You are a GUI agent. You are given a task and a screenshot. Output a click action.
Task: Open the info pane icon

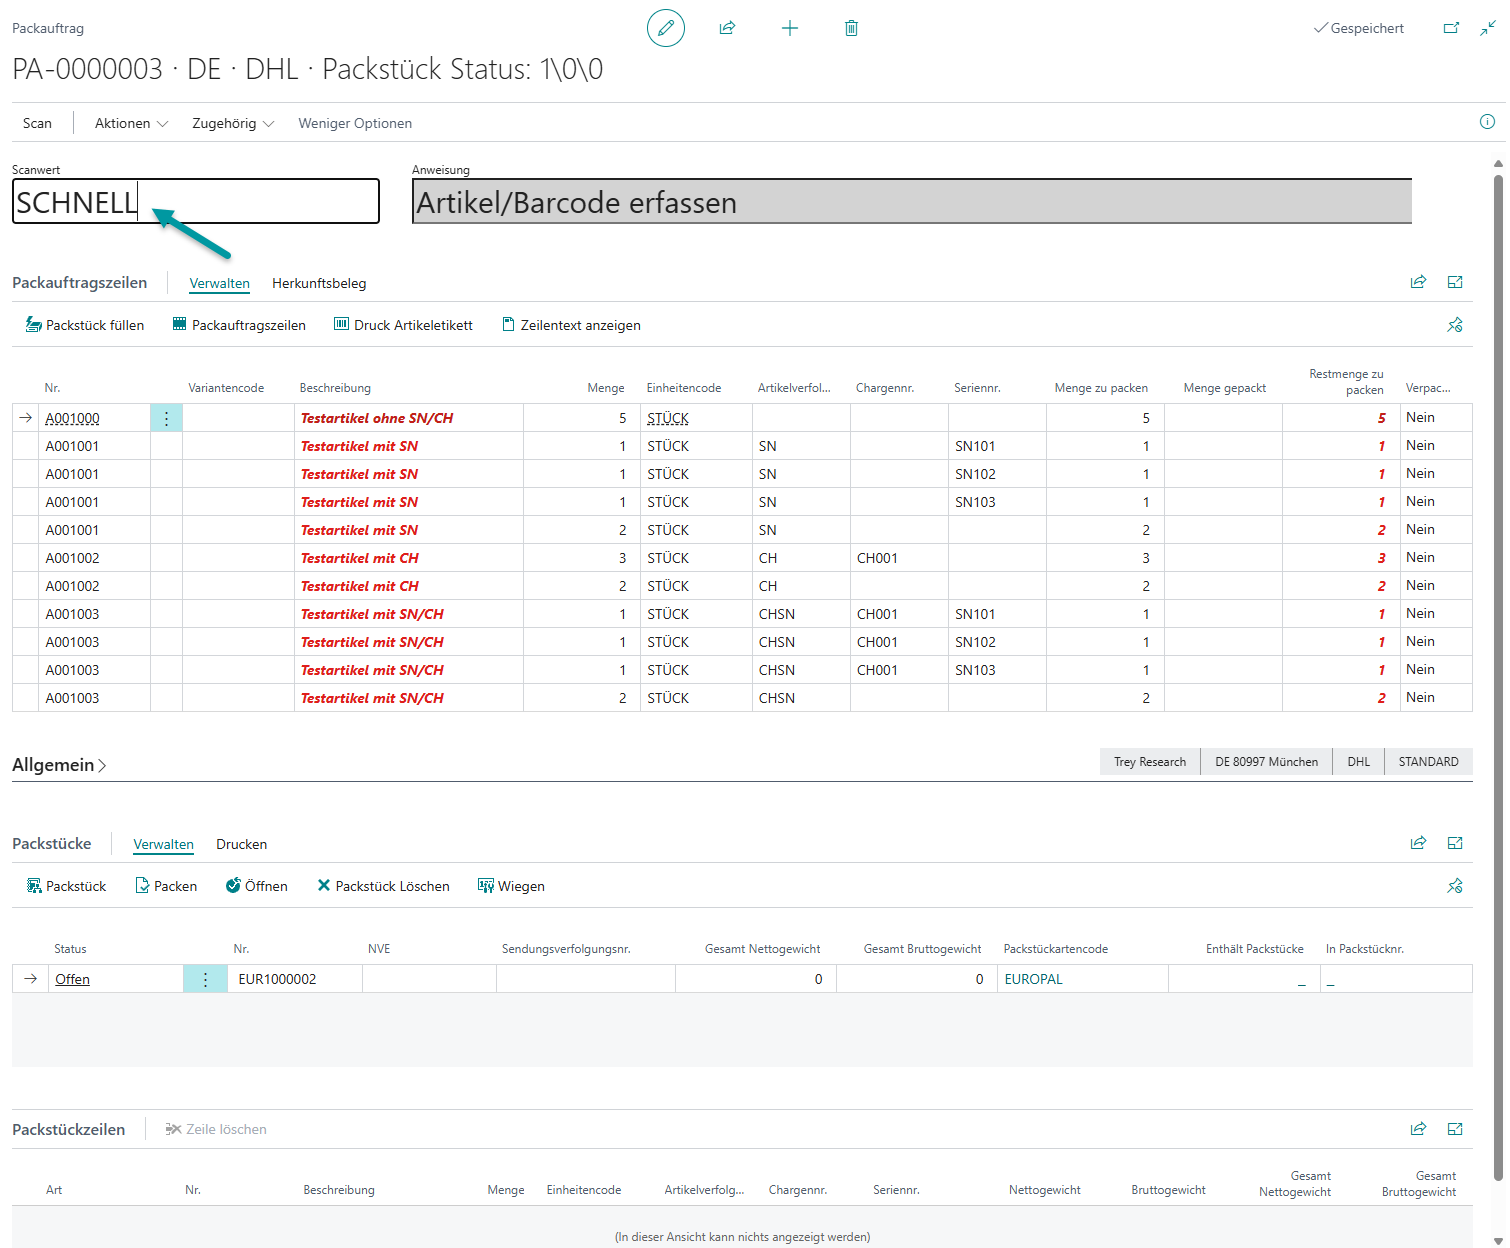[x=1487, y=122]
